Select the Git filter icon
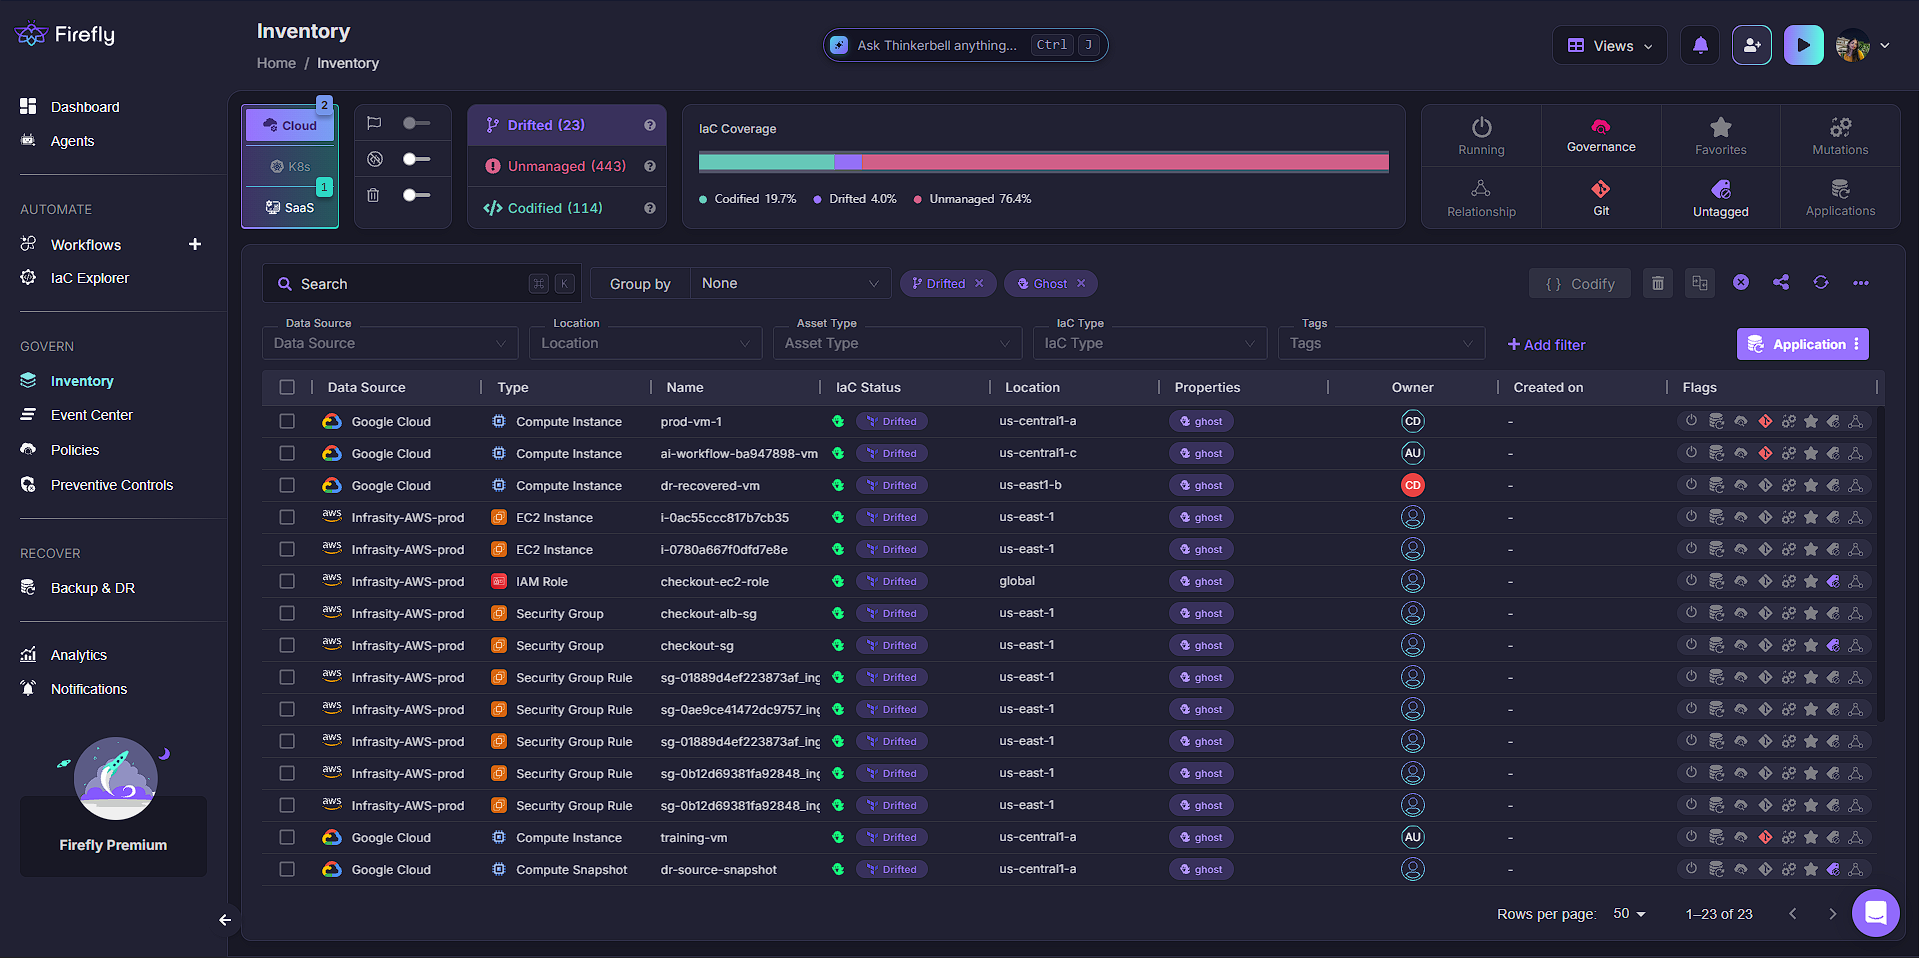 (x=1601, y=198)
